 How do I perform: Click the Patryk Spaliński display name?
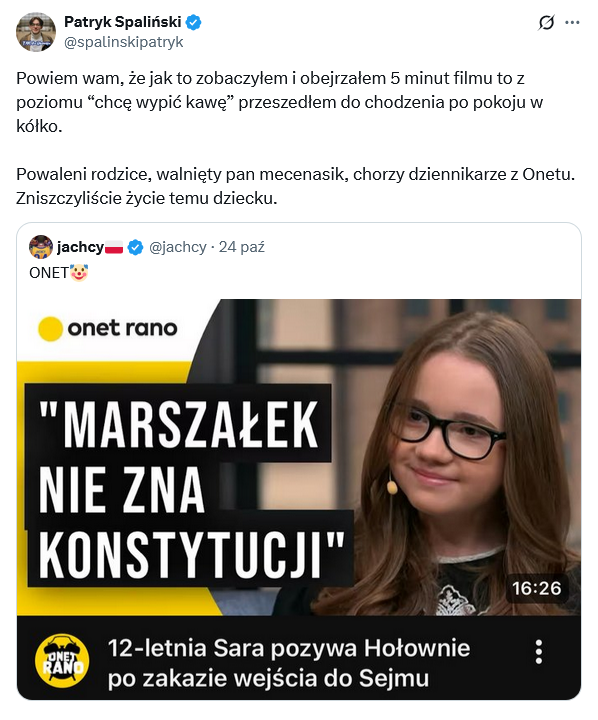pos(123,22)
